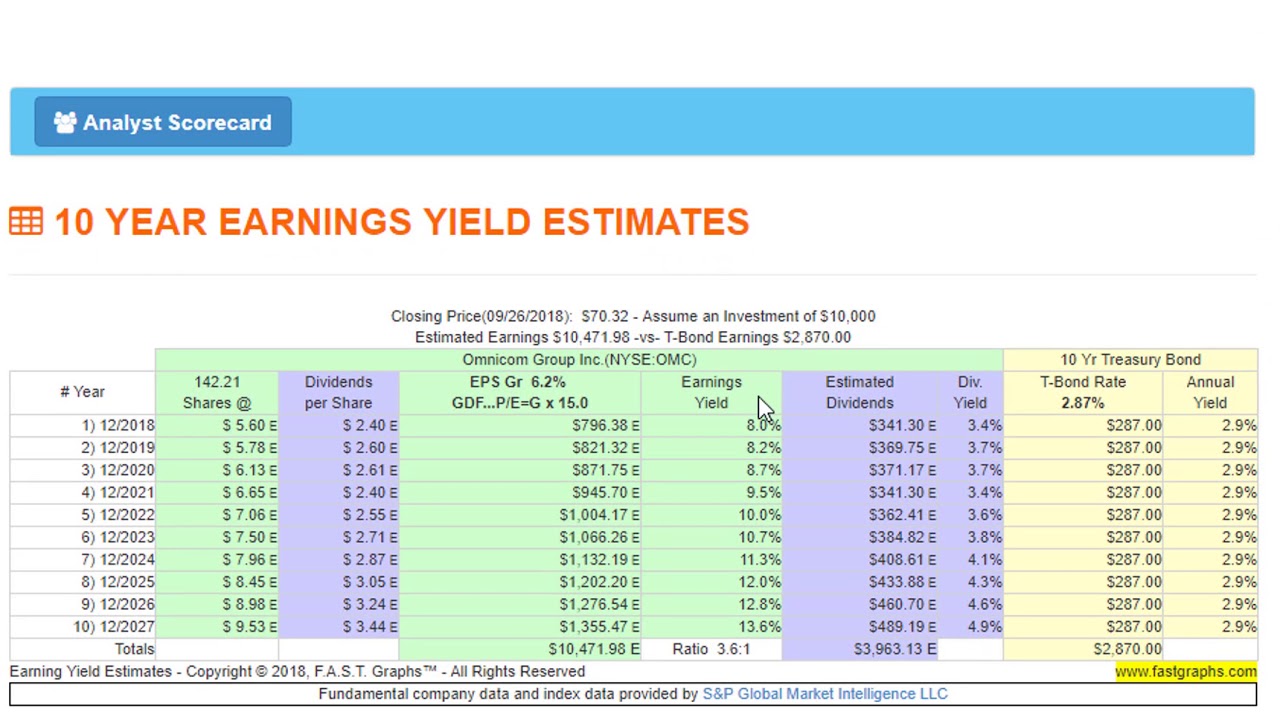The width and height of the screenshot is (1280, 720).
Task: Select the 'T-Bond Rate 2.87%' header
Action: tap(1082, 392)
